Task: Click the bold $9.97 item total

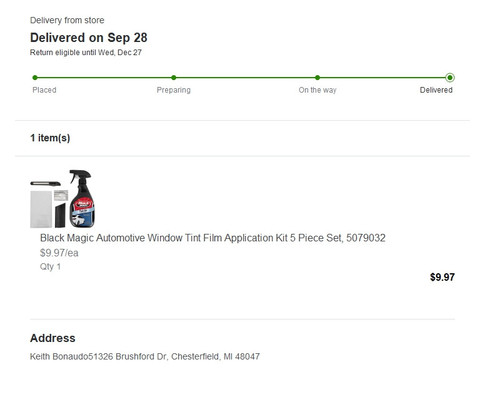Action: (442, 277)
